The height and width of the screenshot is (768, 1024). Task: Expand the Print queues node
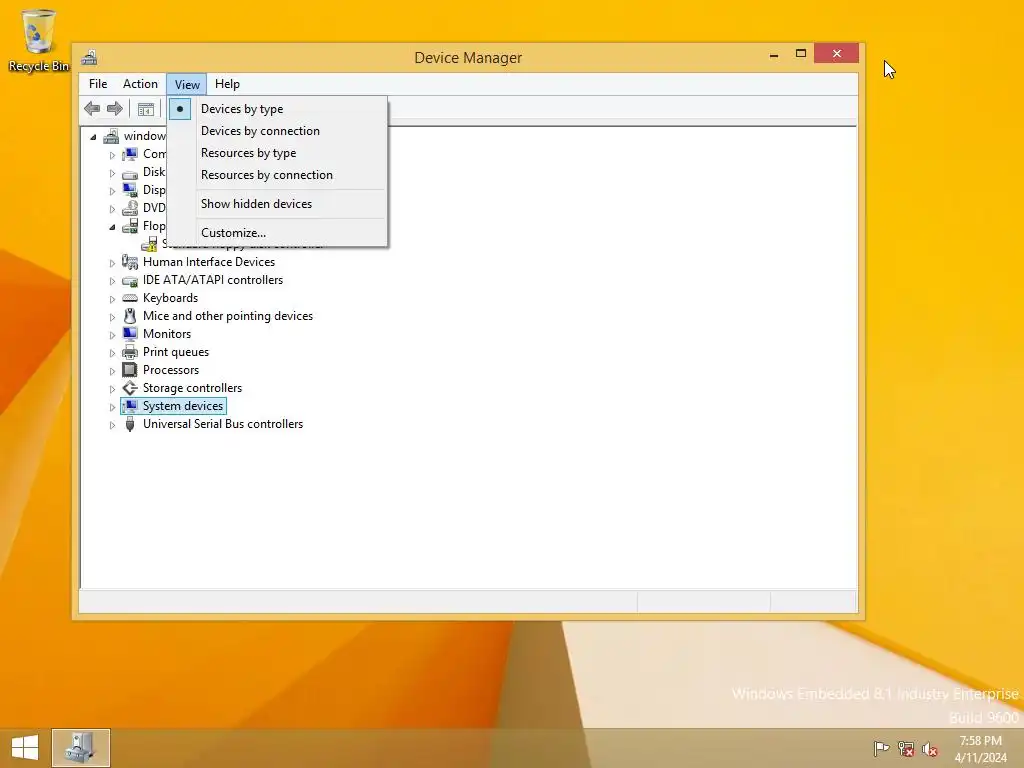112,353
